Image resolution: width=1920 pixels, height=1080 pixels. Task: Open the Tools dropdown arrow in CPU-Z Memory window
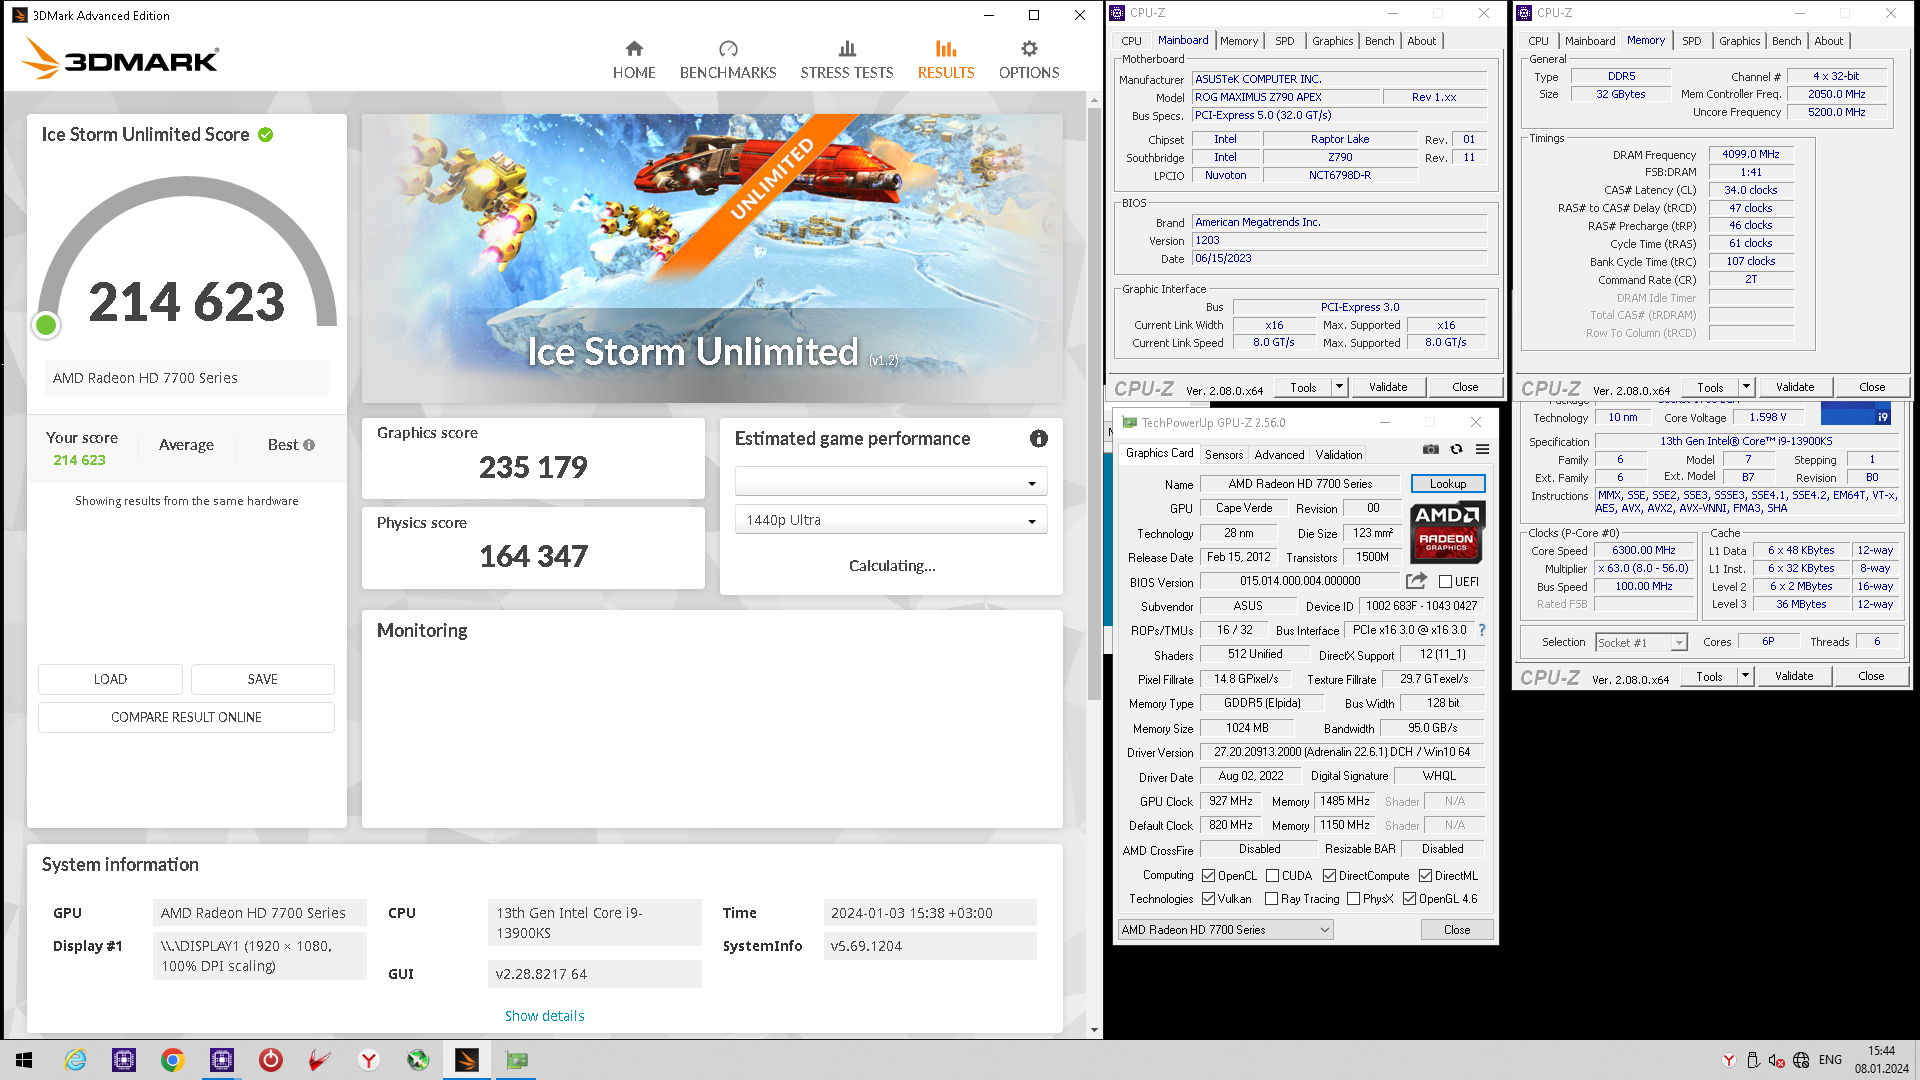click(x=1747, y=387)
